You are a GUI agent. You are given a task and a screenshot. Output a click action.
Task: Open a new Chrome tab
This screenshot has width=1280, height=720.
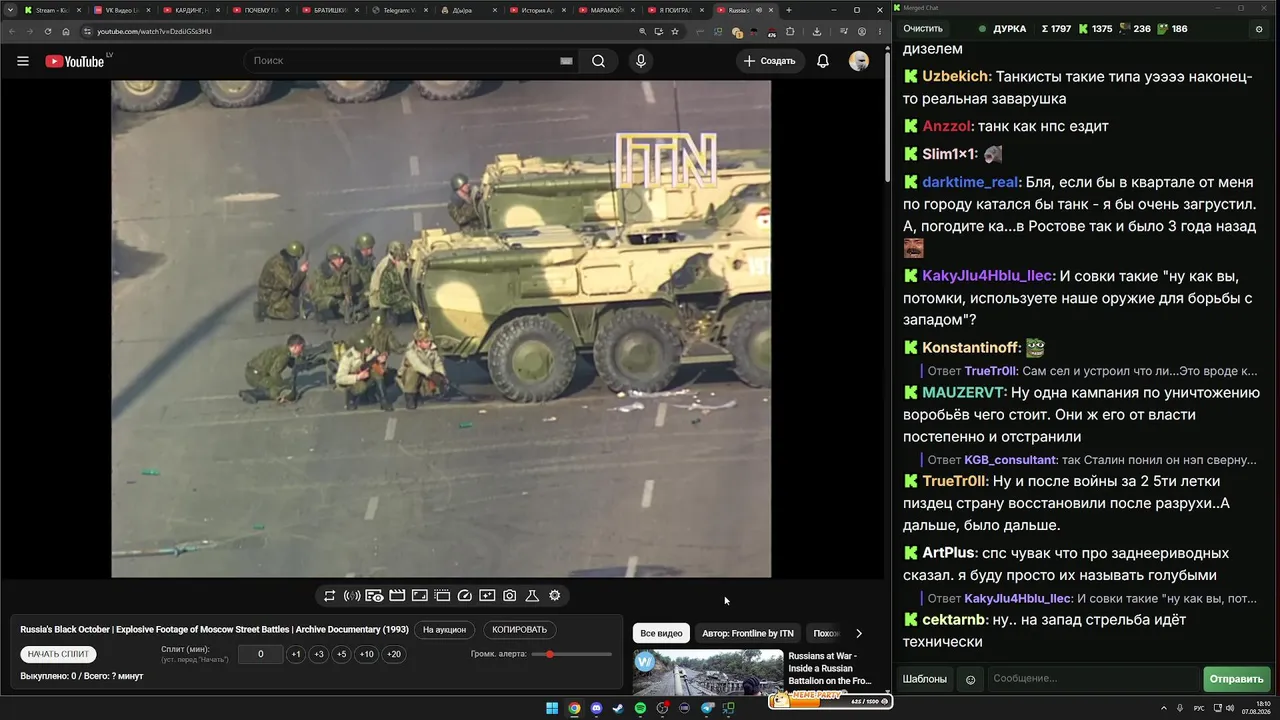pos(789,10)
